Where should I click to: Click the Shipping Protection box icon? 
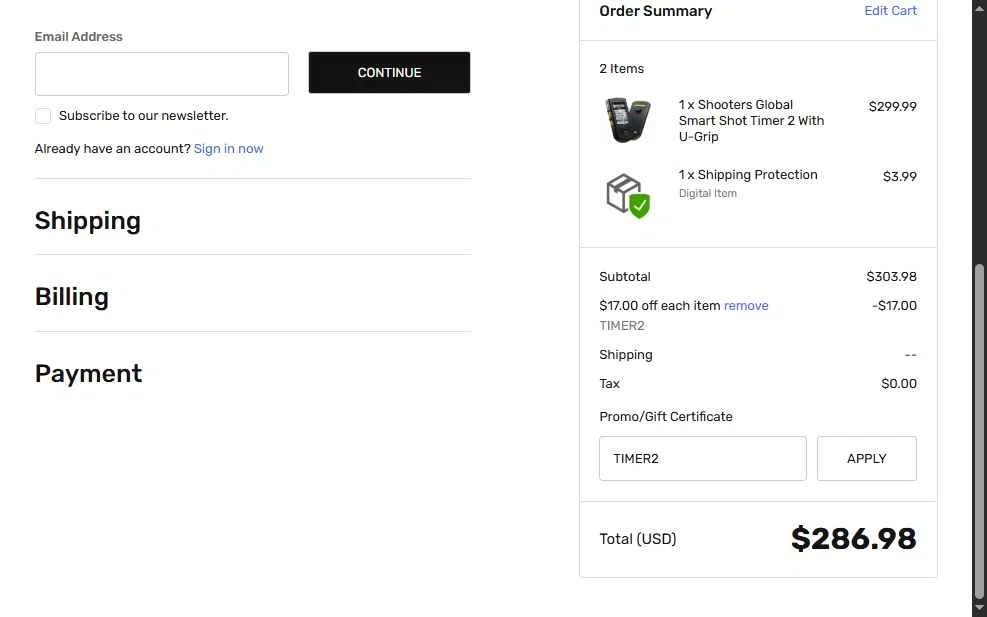coord(628,196)
